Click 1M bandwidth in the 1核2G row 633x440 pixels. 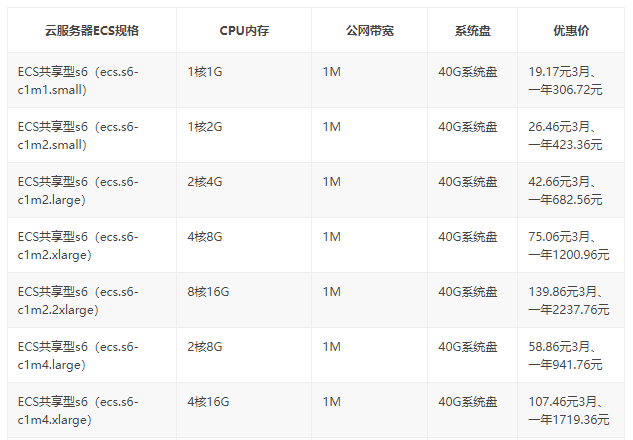click(331, 127)
